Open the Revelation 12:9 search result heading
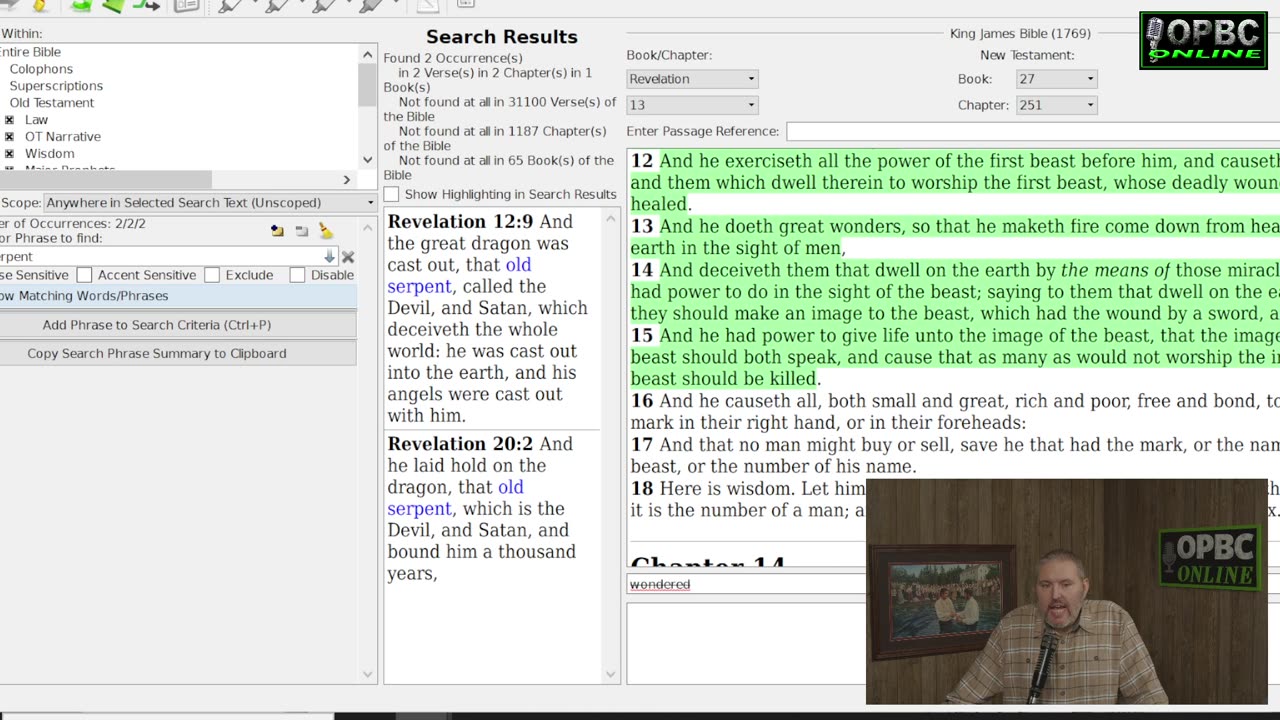This screenshot has height=720, width=1280. click(460, 222)
